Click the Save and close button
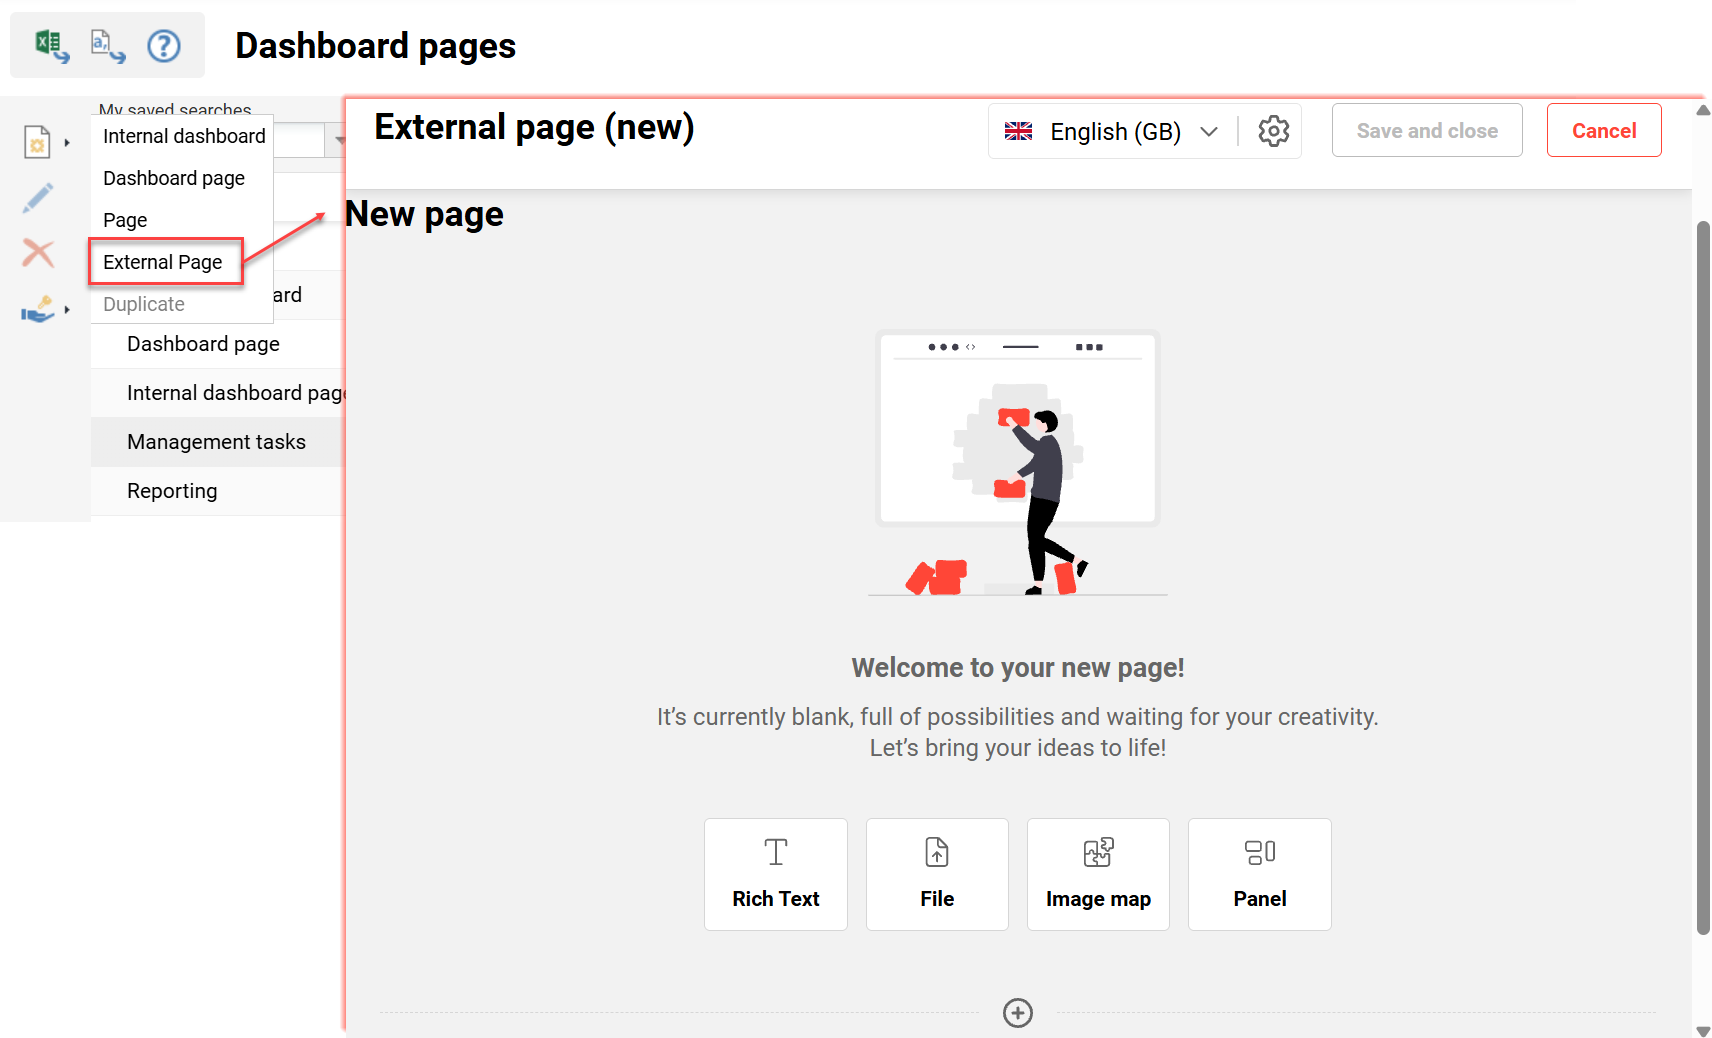Image resolution: width=1712 pixels, height=1038 pixels. click(1427, 130)
